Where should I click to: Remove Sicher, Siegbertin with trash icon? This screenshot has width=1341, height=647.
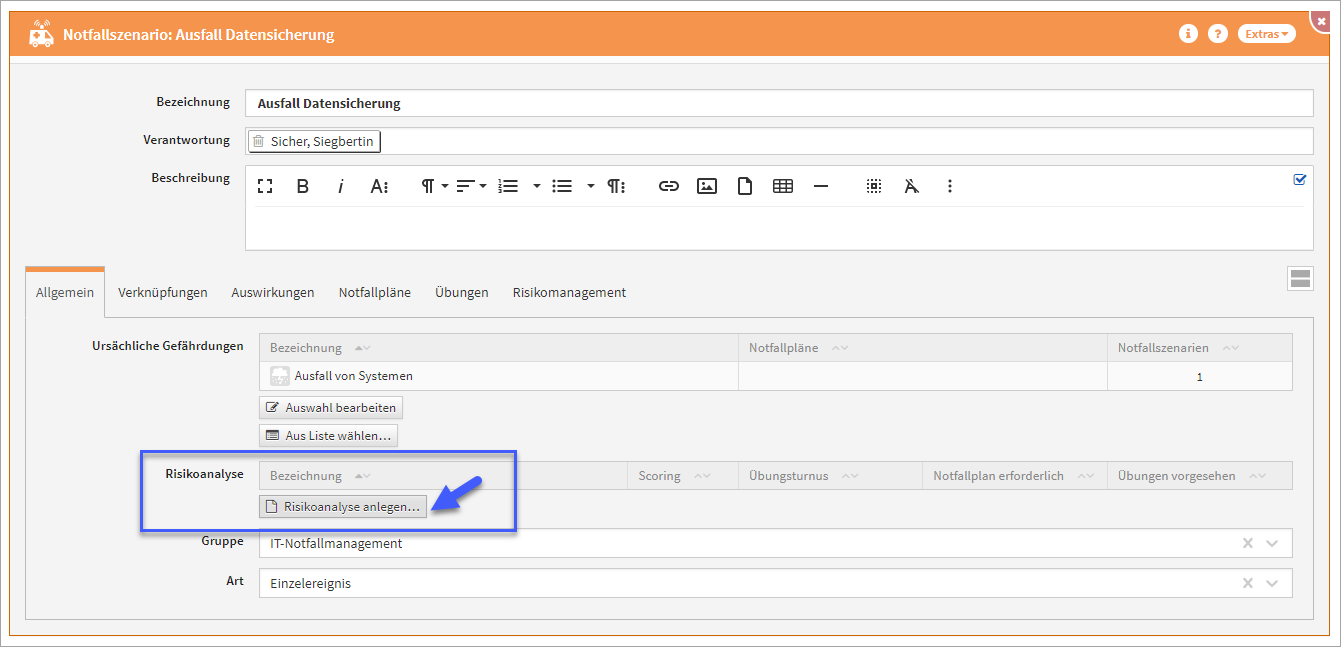coord(259,141)
